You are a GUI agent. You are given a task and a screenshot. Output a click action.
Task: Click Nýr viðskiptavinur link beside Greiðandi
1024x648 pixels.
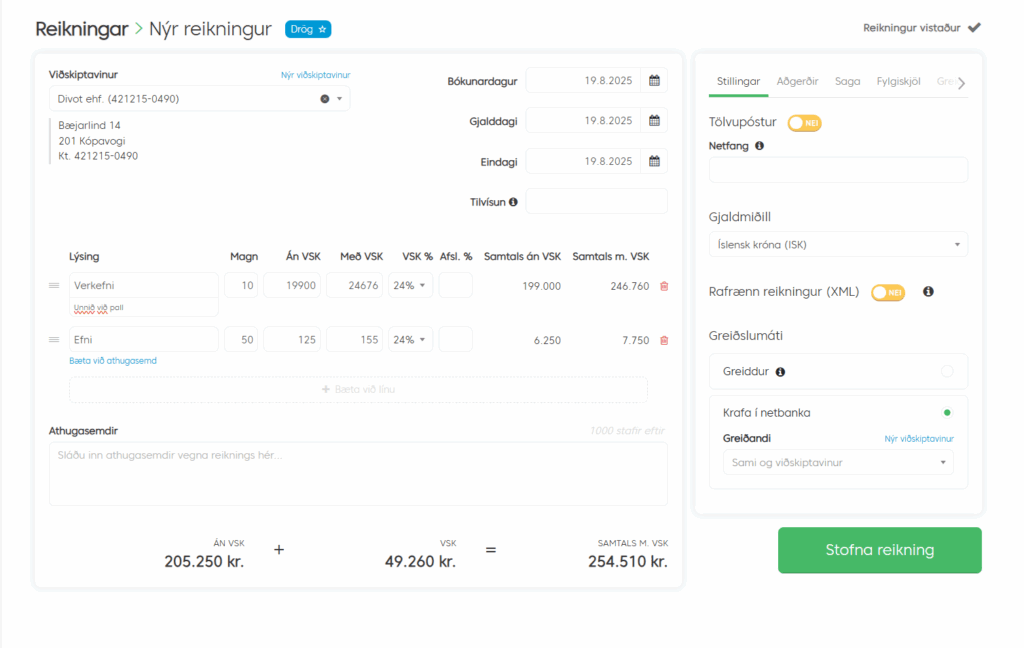(x=919, y=439)
